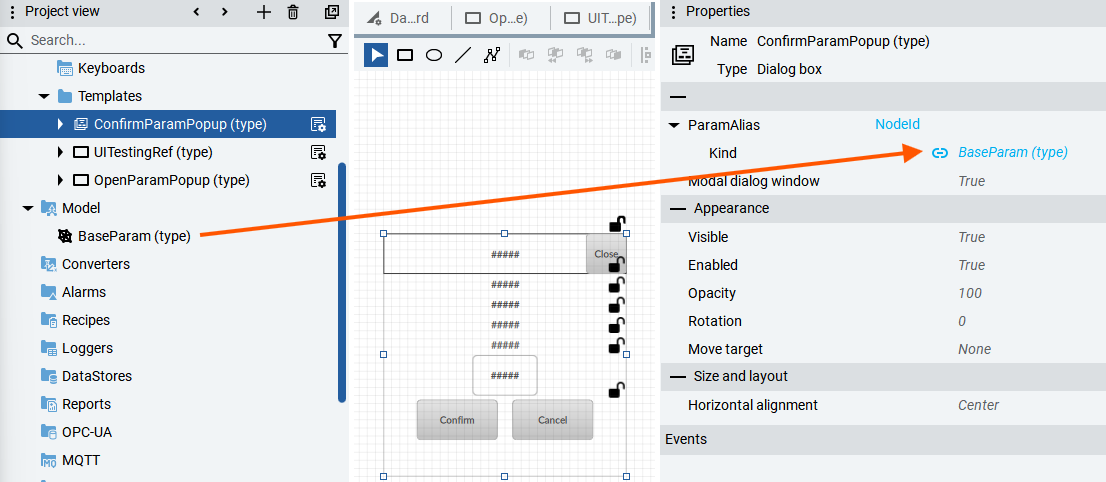Screen dimensions: 1106x482
Task: Collapse the Appearance section
Action: (x=678, y=209)
